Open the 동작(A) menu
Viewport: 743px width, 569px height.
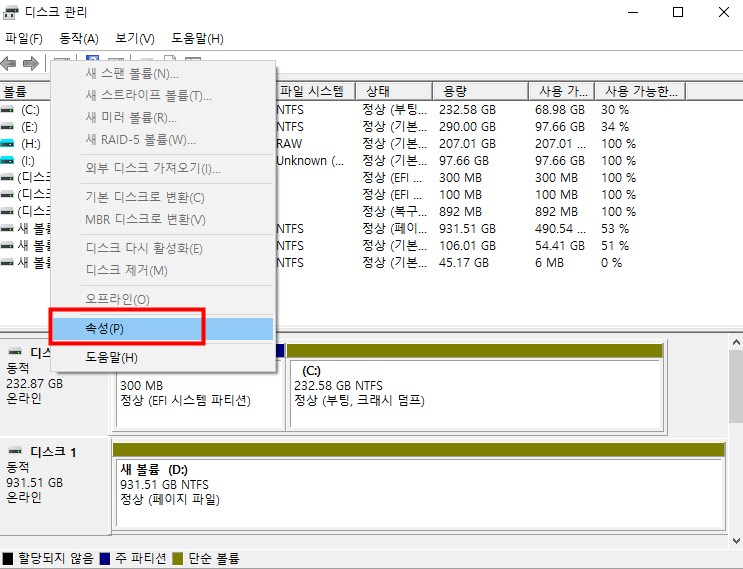pos(79,38)
